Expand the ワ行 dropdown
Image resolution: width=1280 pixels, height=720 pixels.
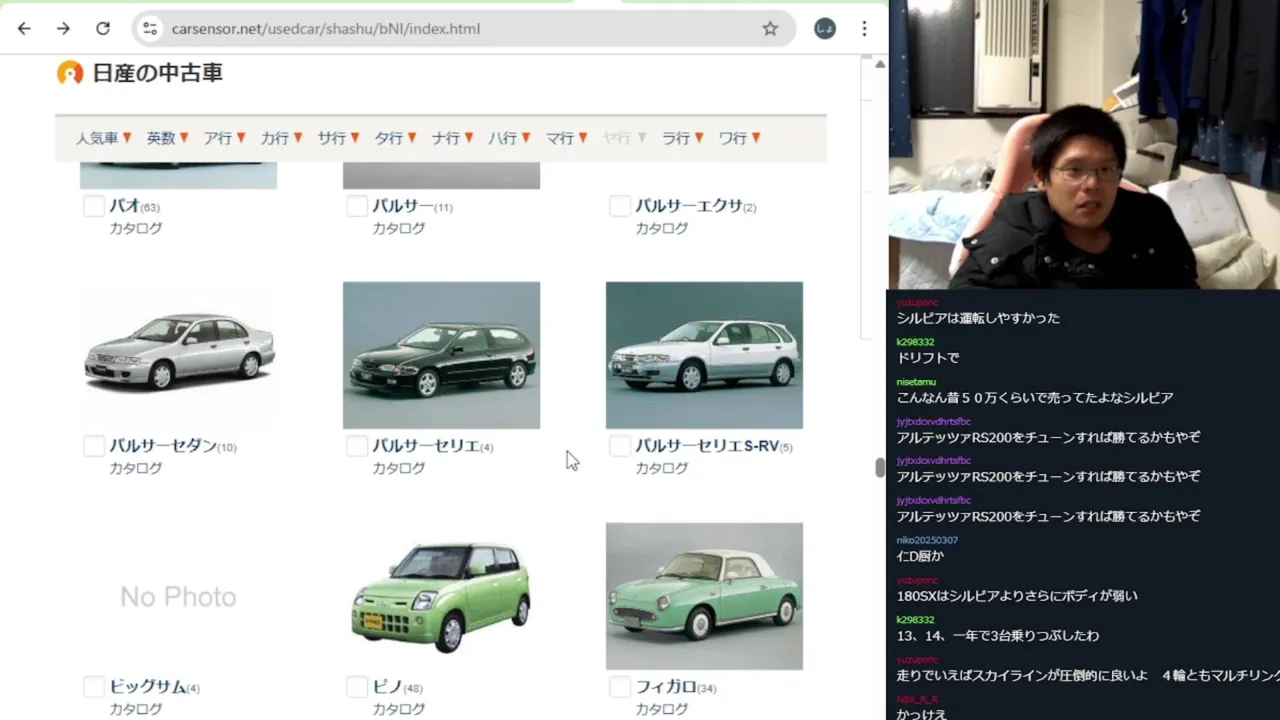(740, 138)
